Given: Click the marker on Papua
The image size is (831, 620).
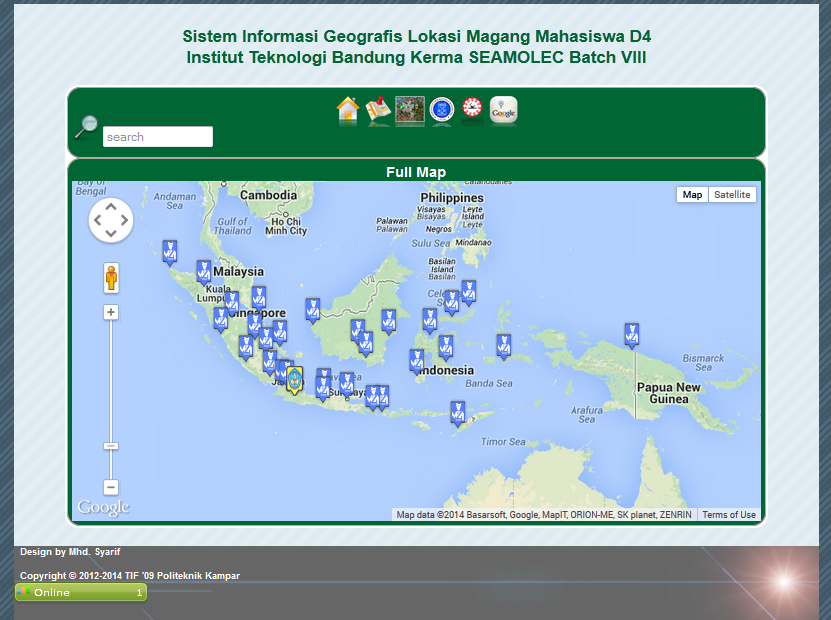Looking at the screenshot, I should click(x=631, y=334).
